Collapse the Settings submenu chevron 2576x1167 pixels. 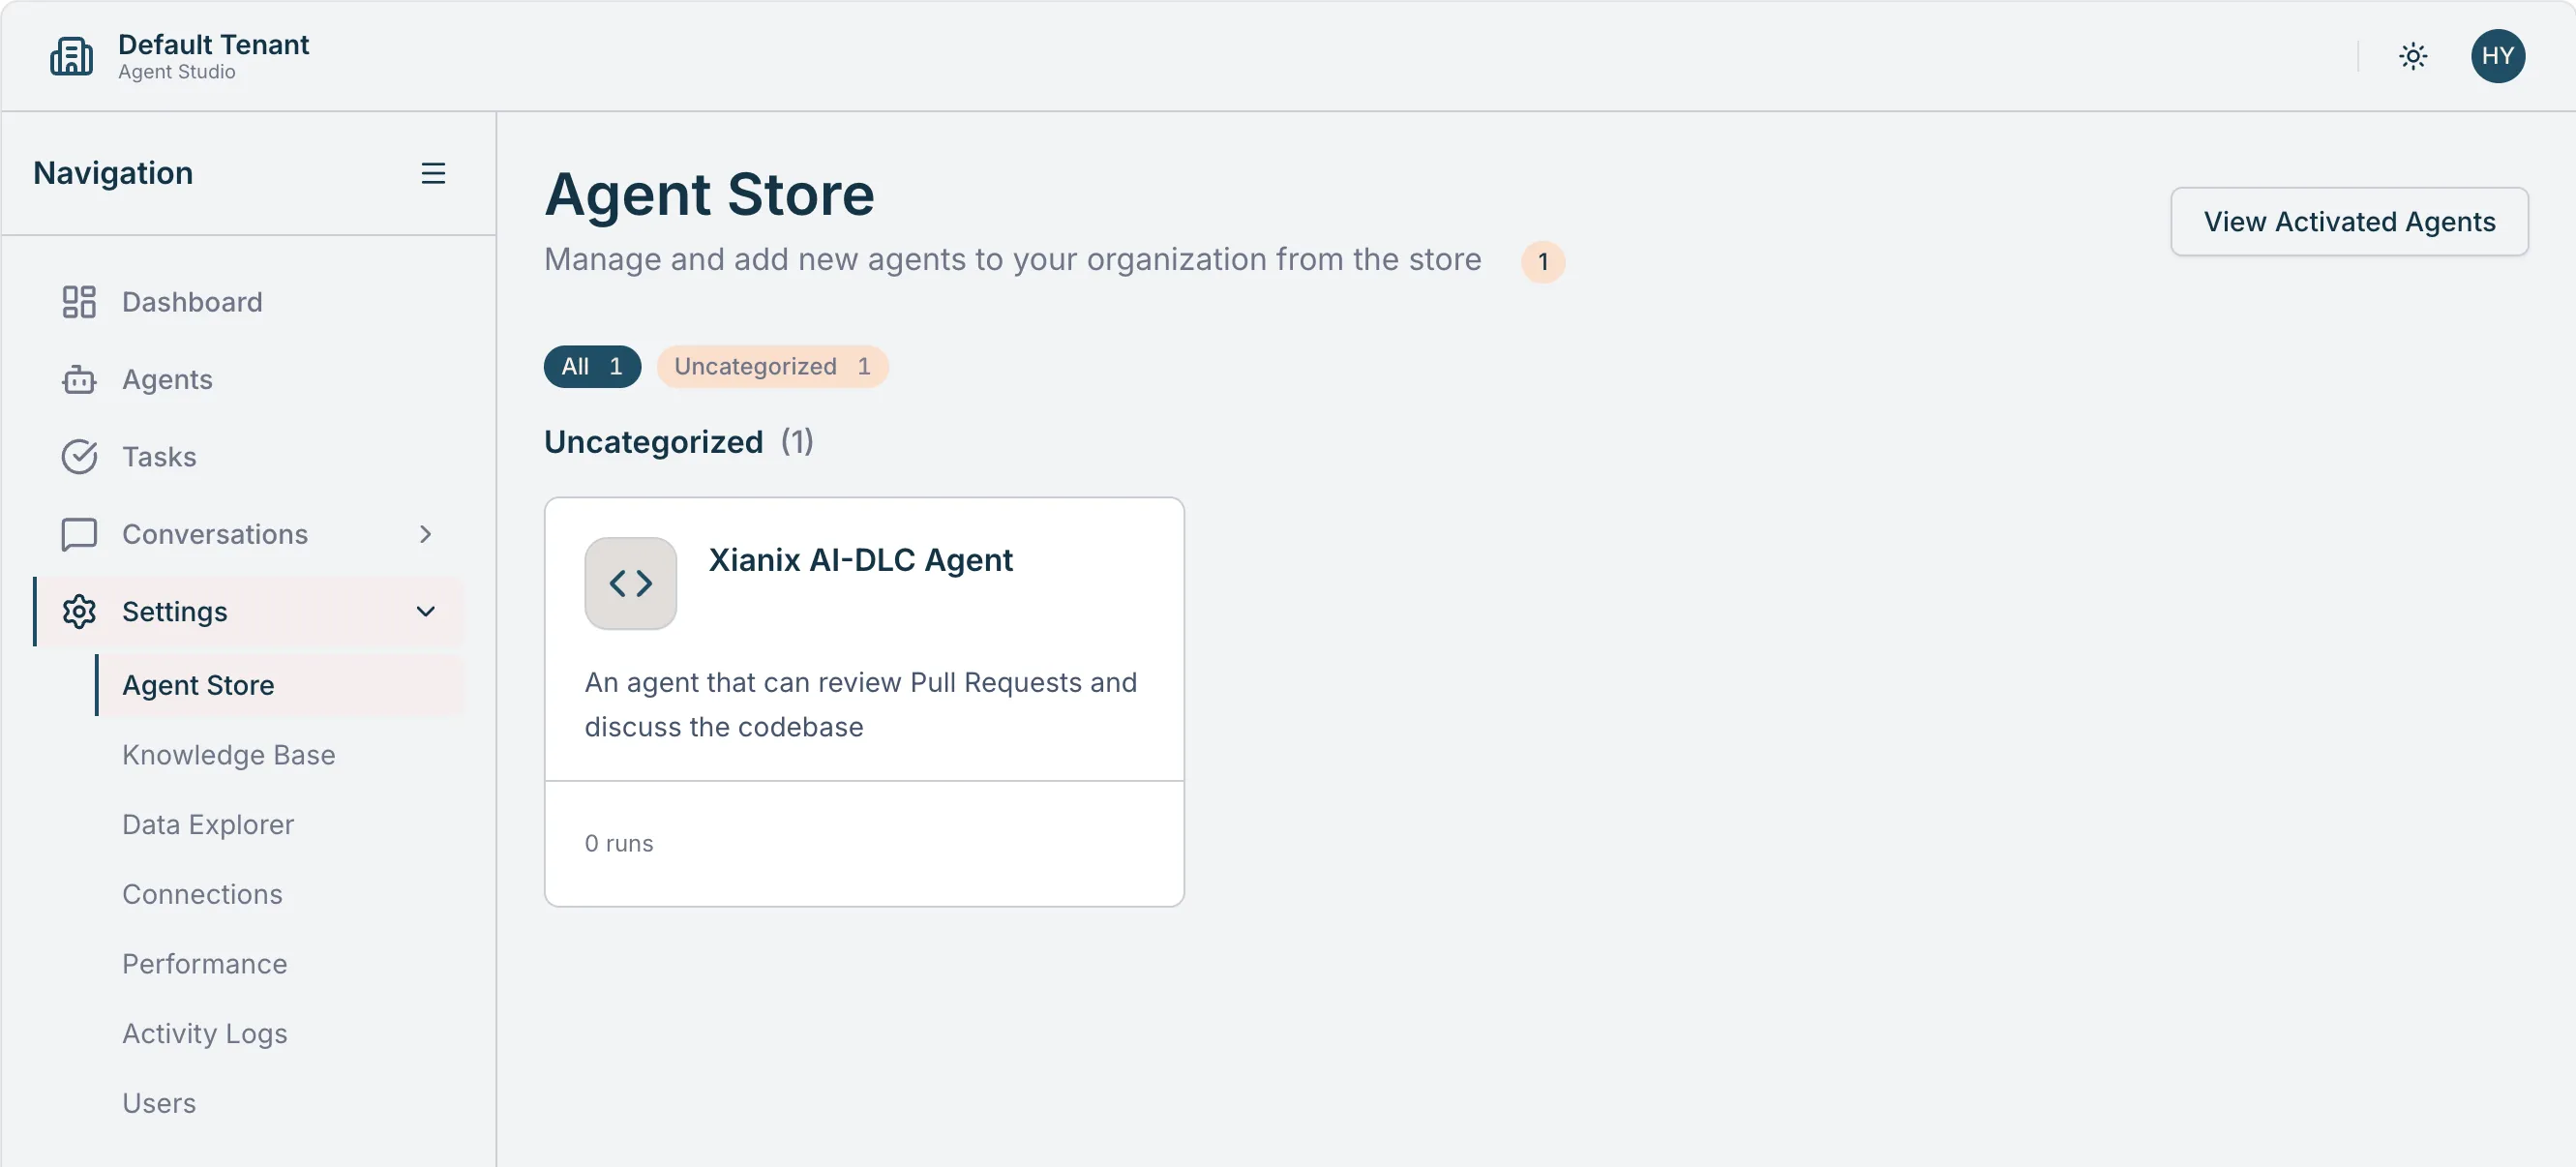425,611
